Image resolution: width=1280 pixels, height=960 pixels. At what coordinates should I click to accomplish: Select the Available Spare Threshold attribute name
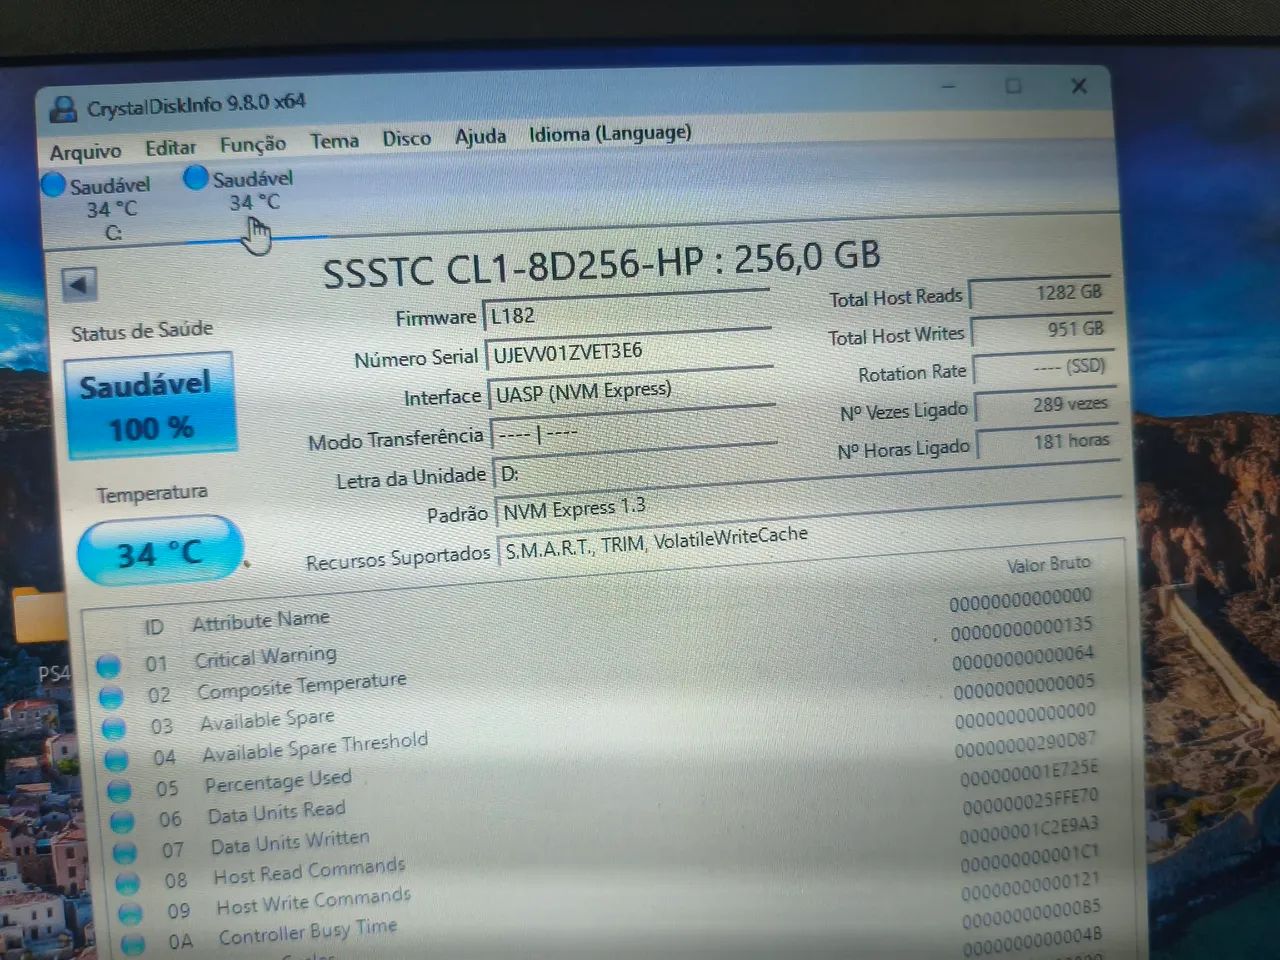pyautogui.click(x=315, y=746)
